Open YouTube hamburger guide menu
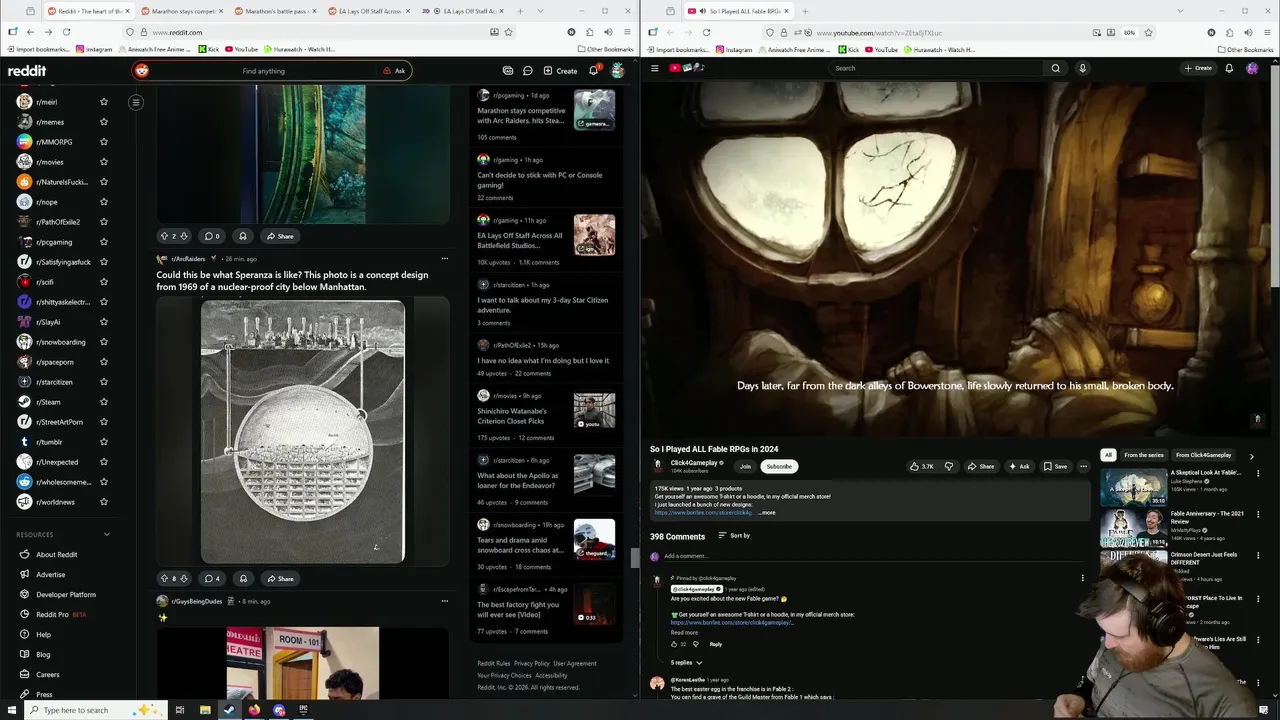The width and height of the screenshot is (1280, 720). point(655,68)
